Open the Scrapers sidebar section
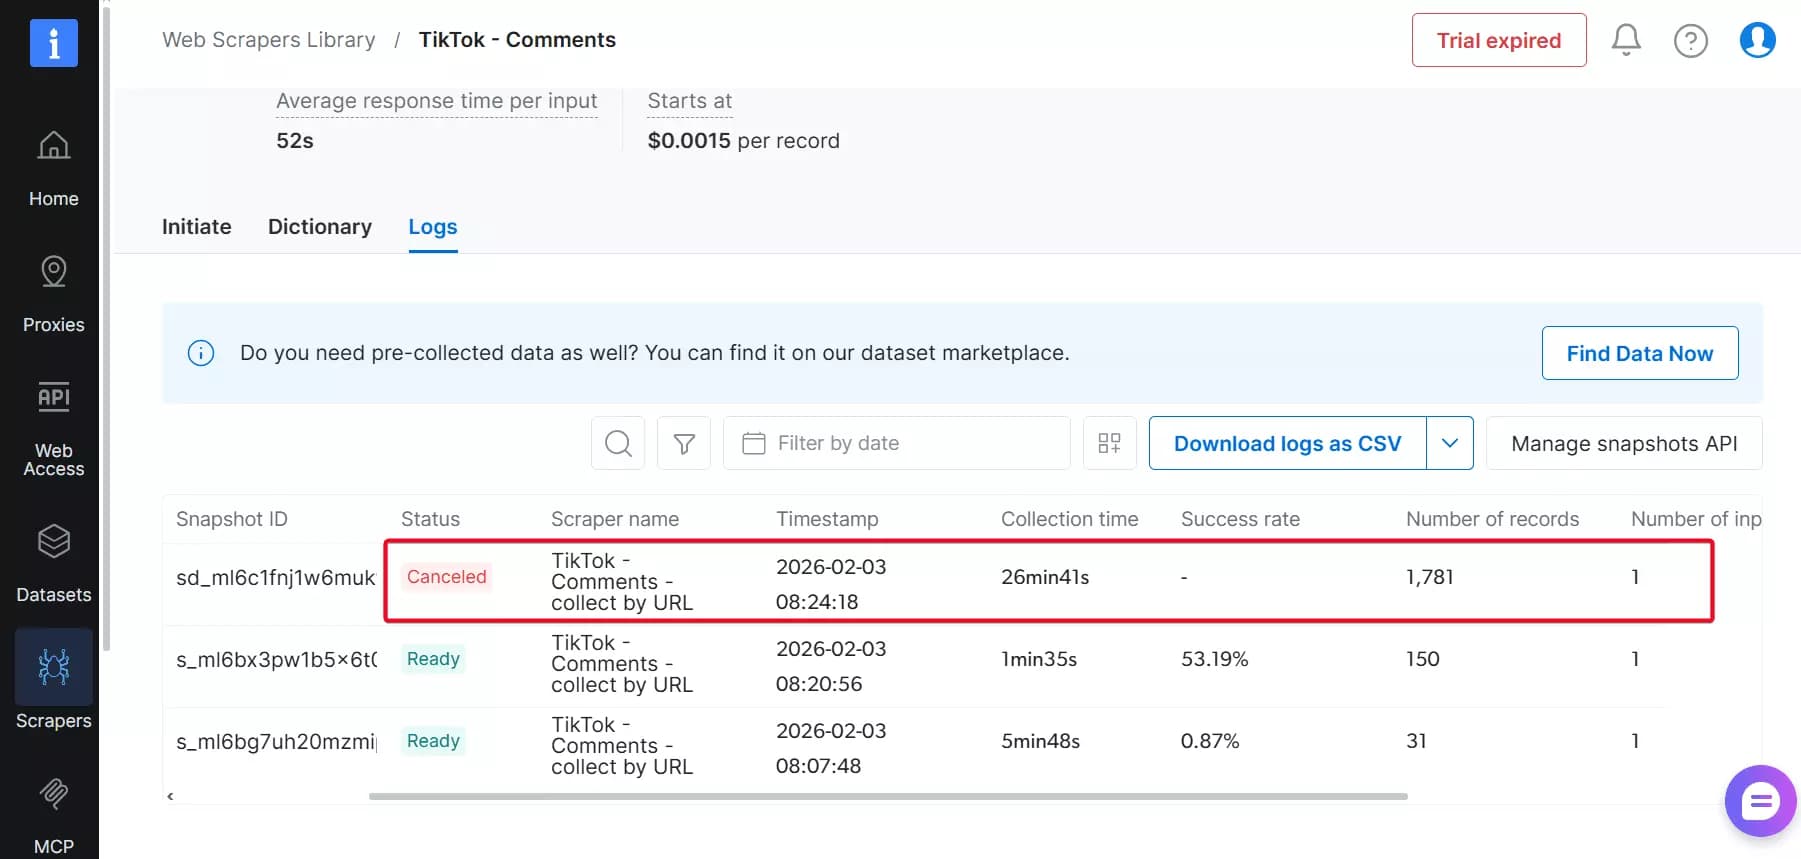 pyautogui.click(x=54, y=682)
